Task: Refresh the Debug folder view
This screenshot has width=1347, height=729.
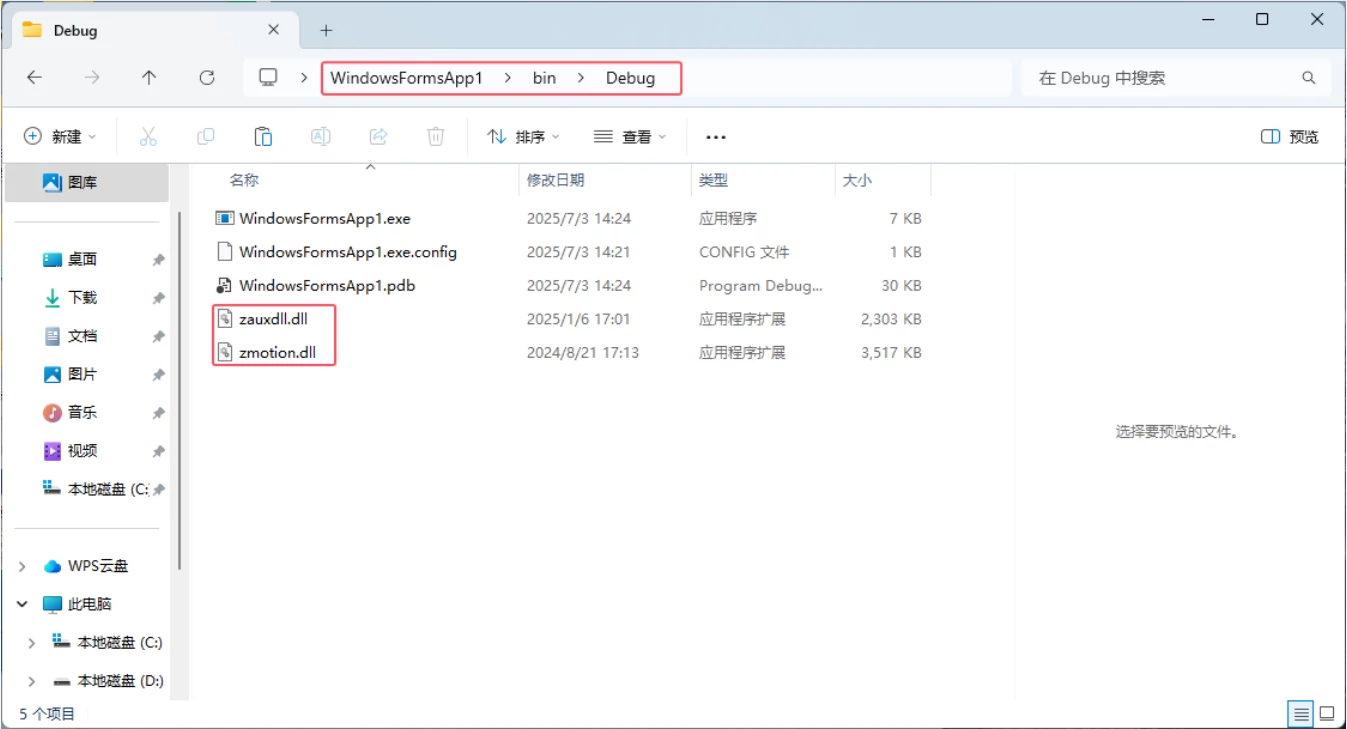Action: pyautogui.click(x=208, y=77)
